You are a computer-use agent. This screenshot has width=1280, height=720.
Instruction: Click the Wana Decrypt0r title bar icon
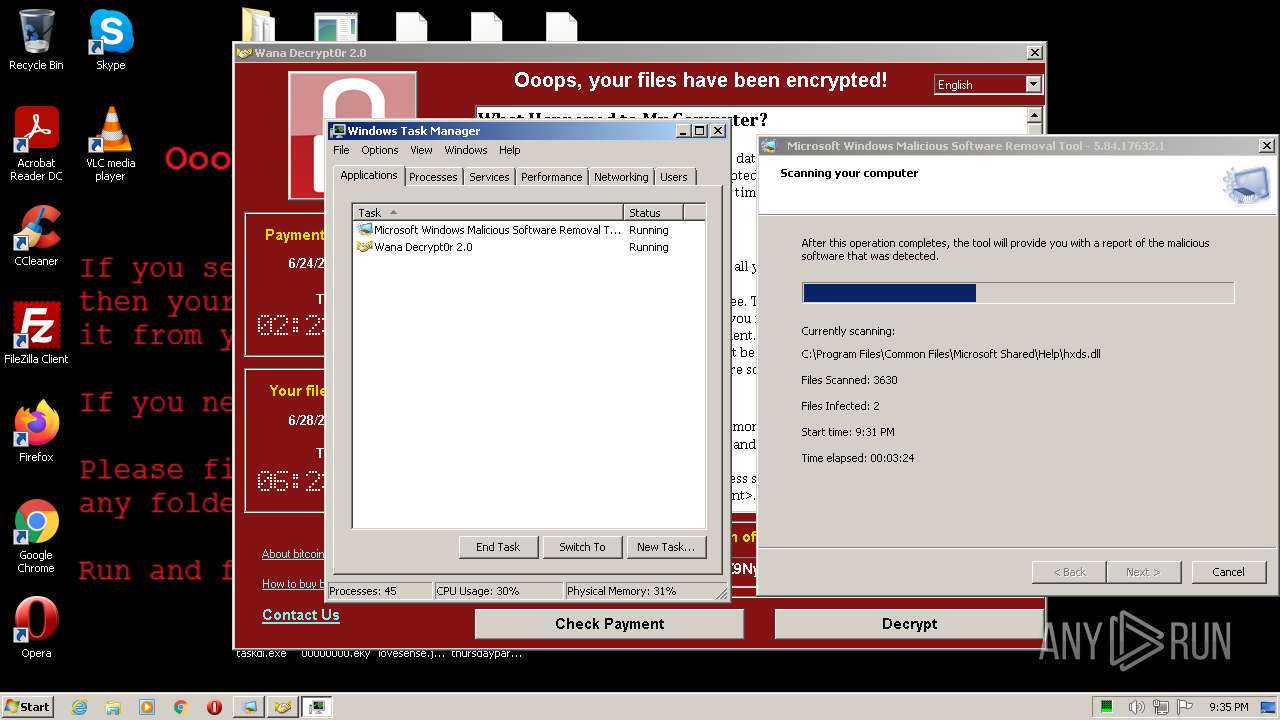pos(244,53)
